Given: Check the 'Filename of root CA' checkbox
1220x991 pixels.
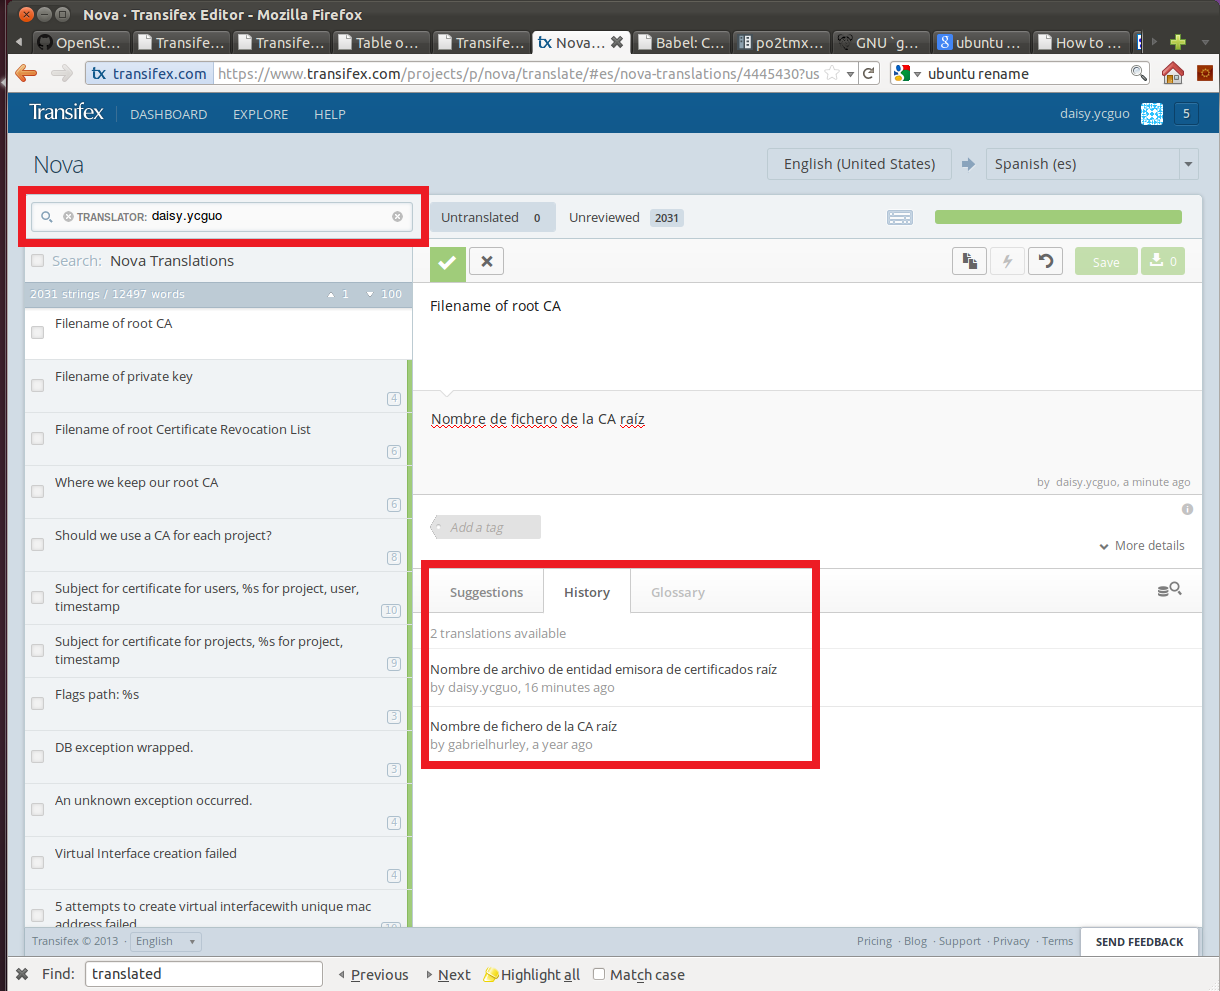Looking at the screenshot, I should tap(38, 332).
